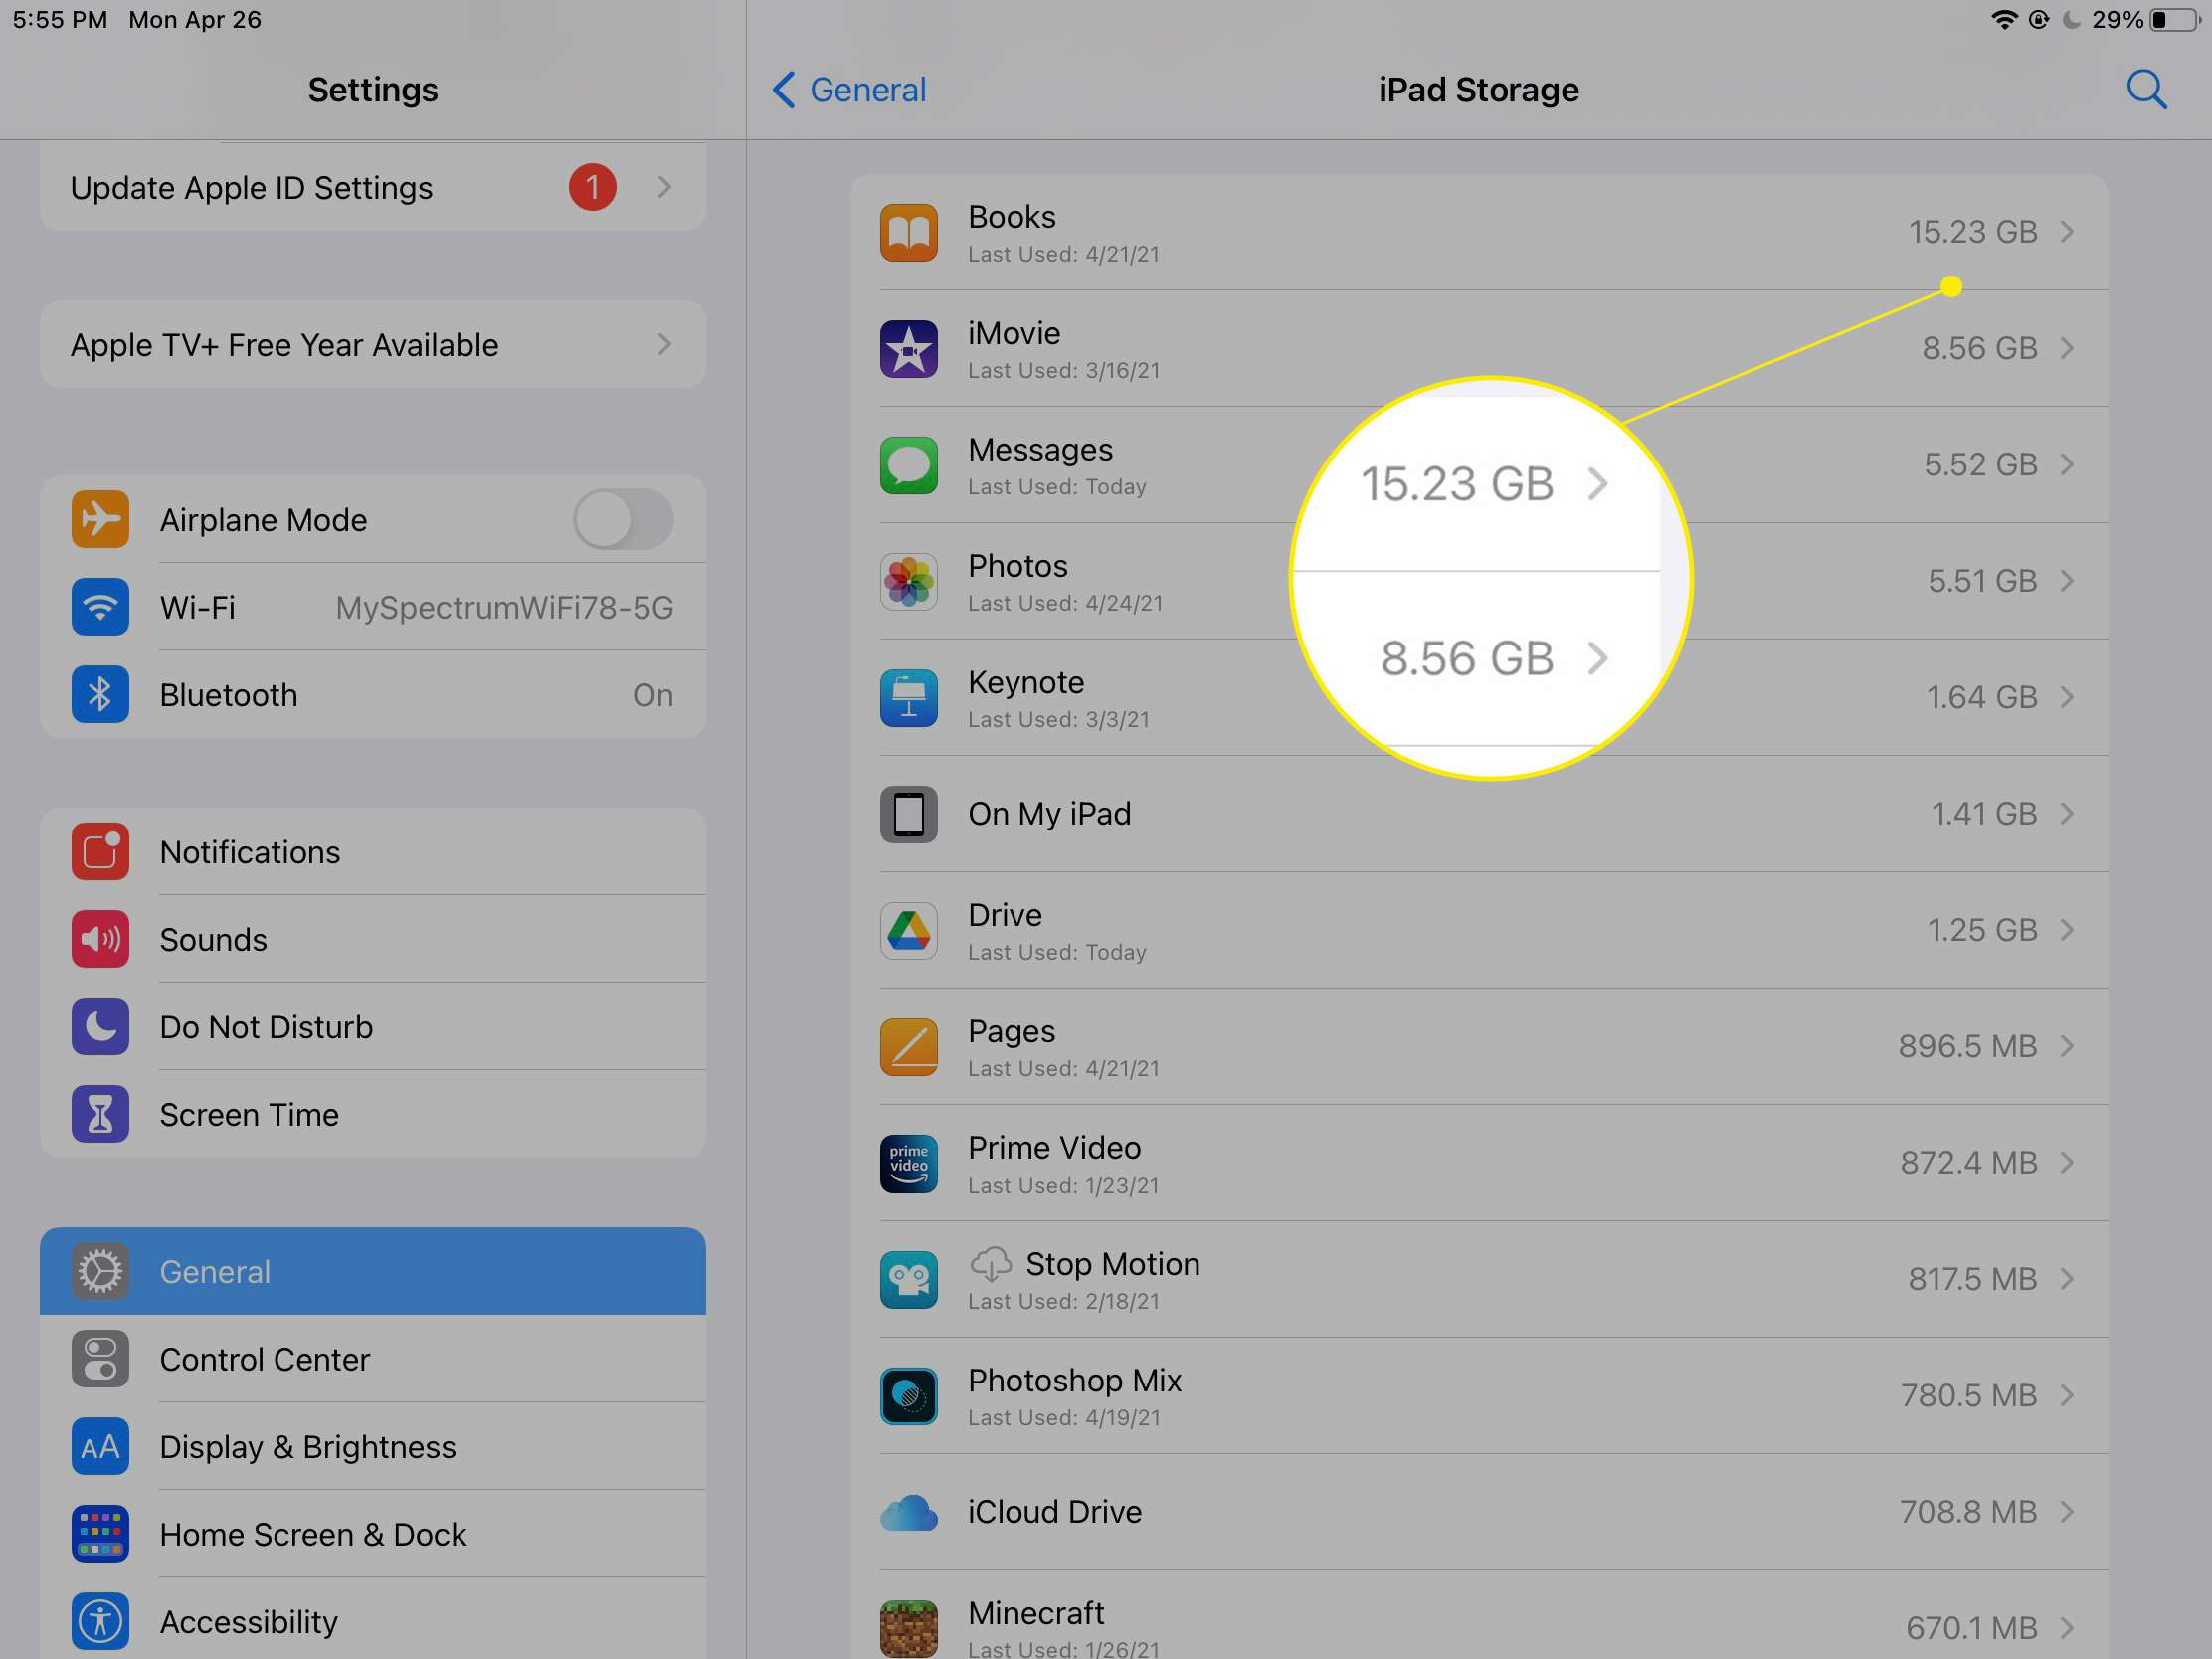The width and height of the screenshot is (2212, 1659).
Task: Tap the Stop Motion 817.5 MB size
Action: (1972, 1279)
